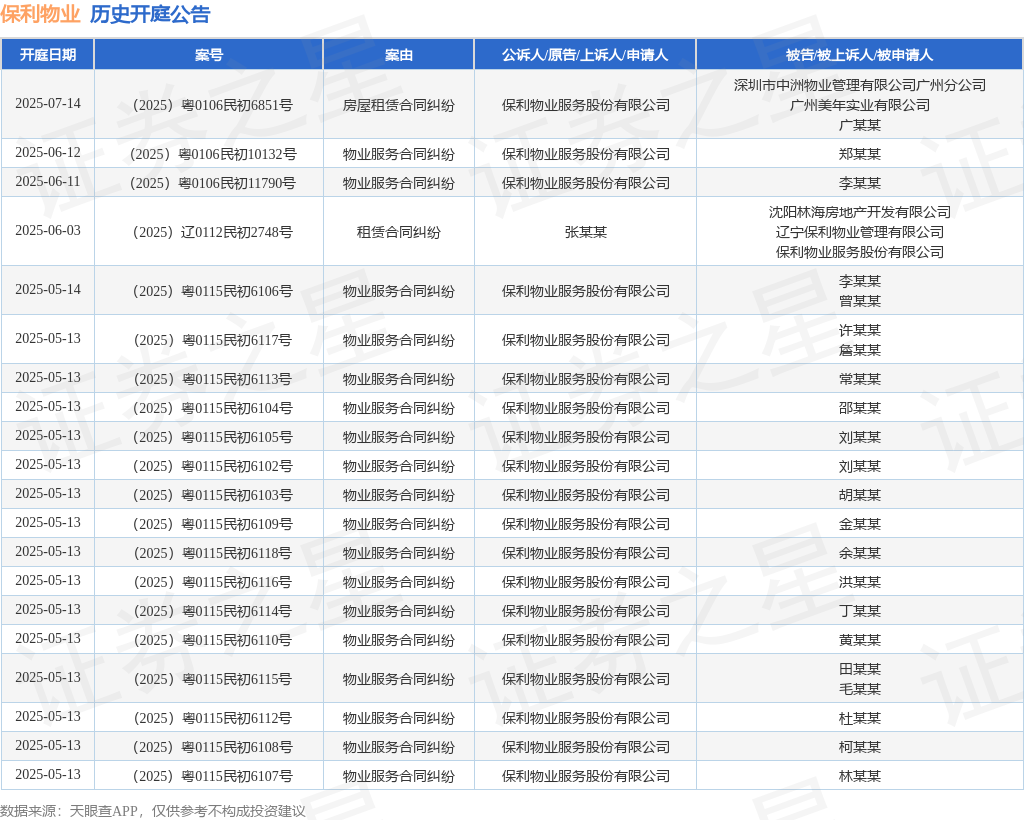Image resolution: width=1024 pixels, height=820 pixels.
Task: Click defendant 金某某
Action: tap(859, 524)
